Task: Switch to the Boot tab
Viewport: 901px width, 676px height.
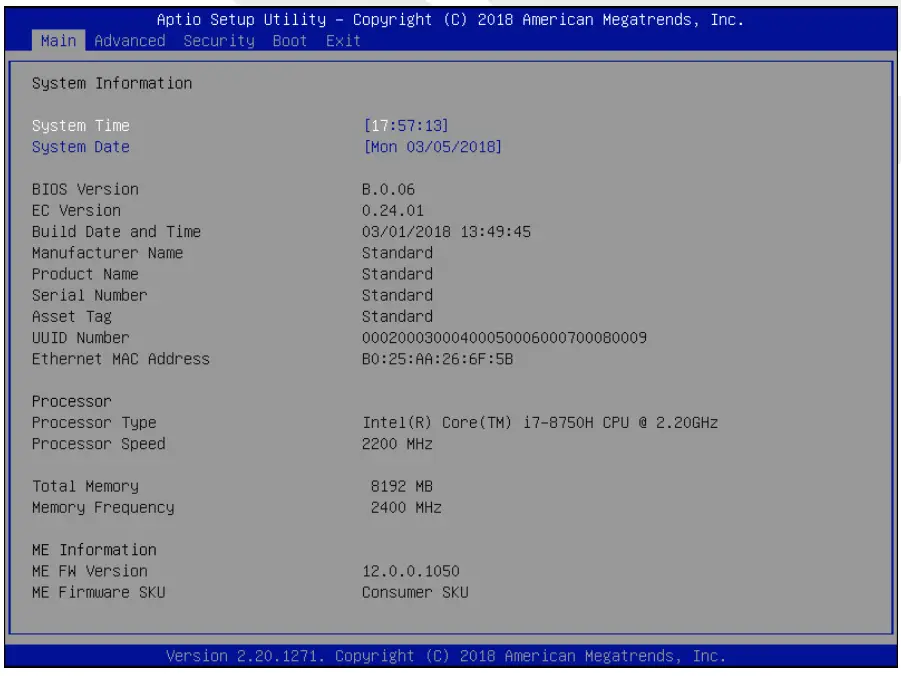Action: pos(288,41)
